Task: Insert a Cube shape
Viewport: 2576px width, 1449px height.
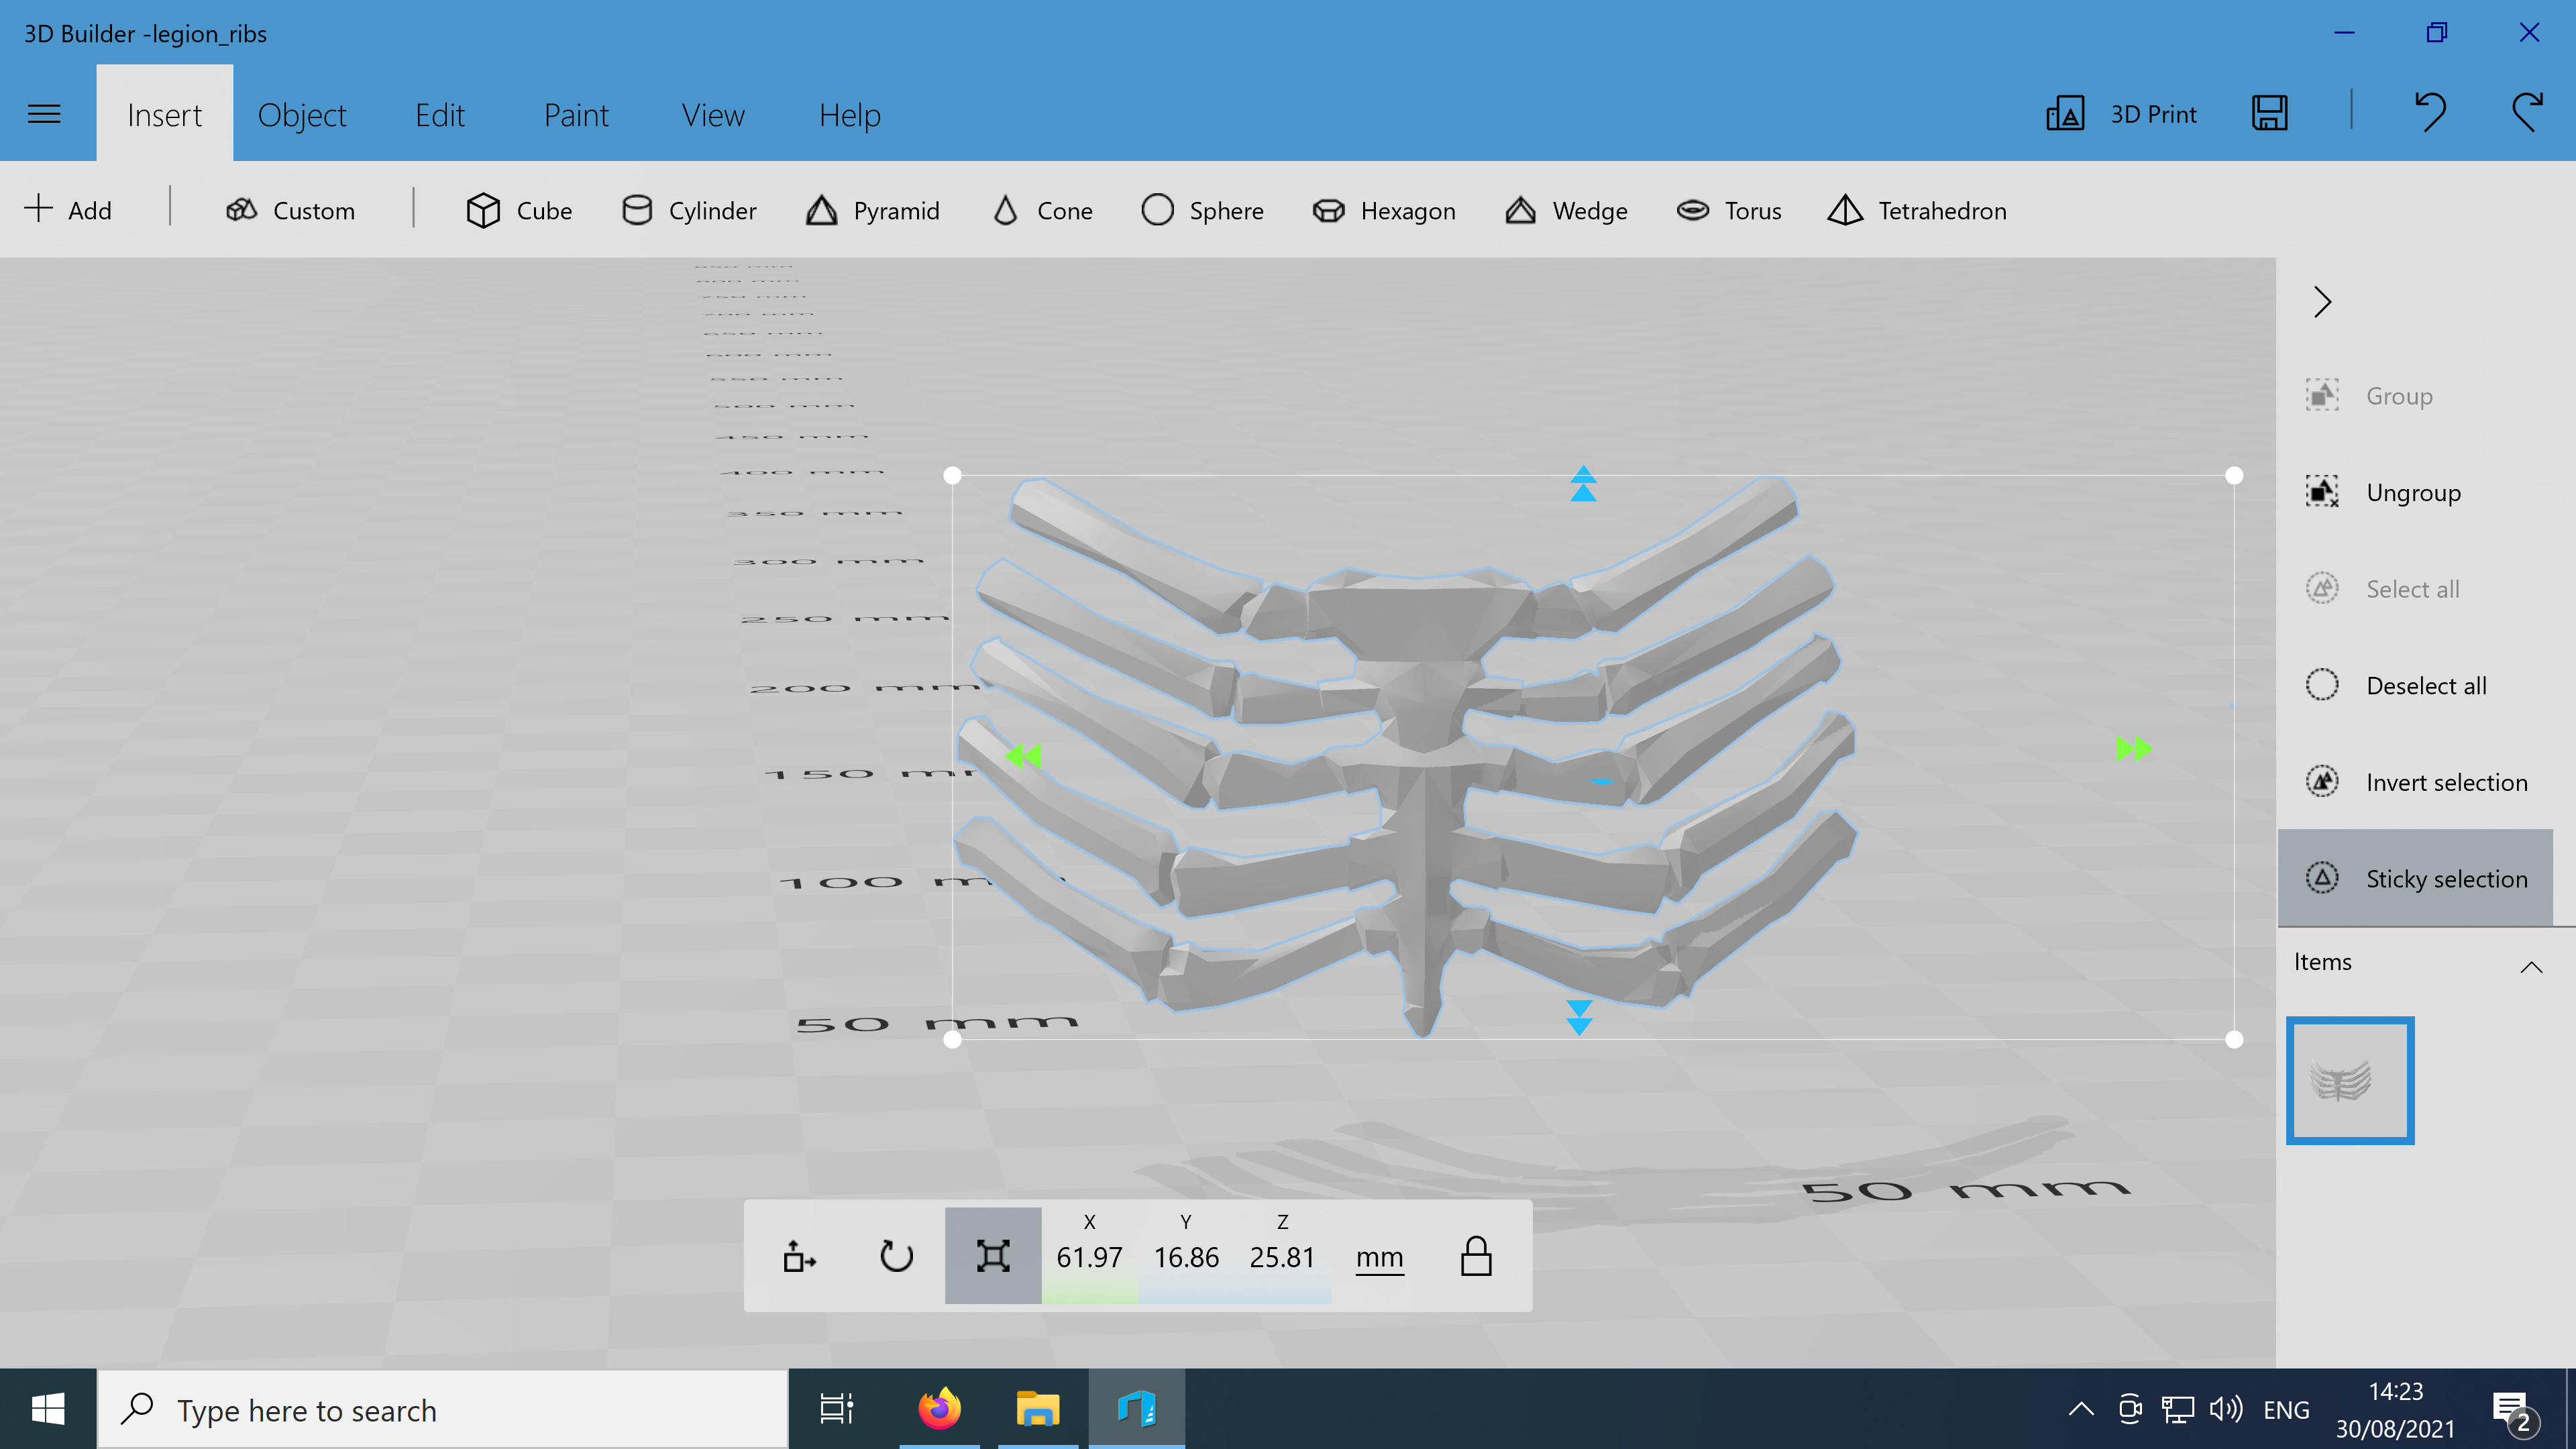Action: point(519,210)
